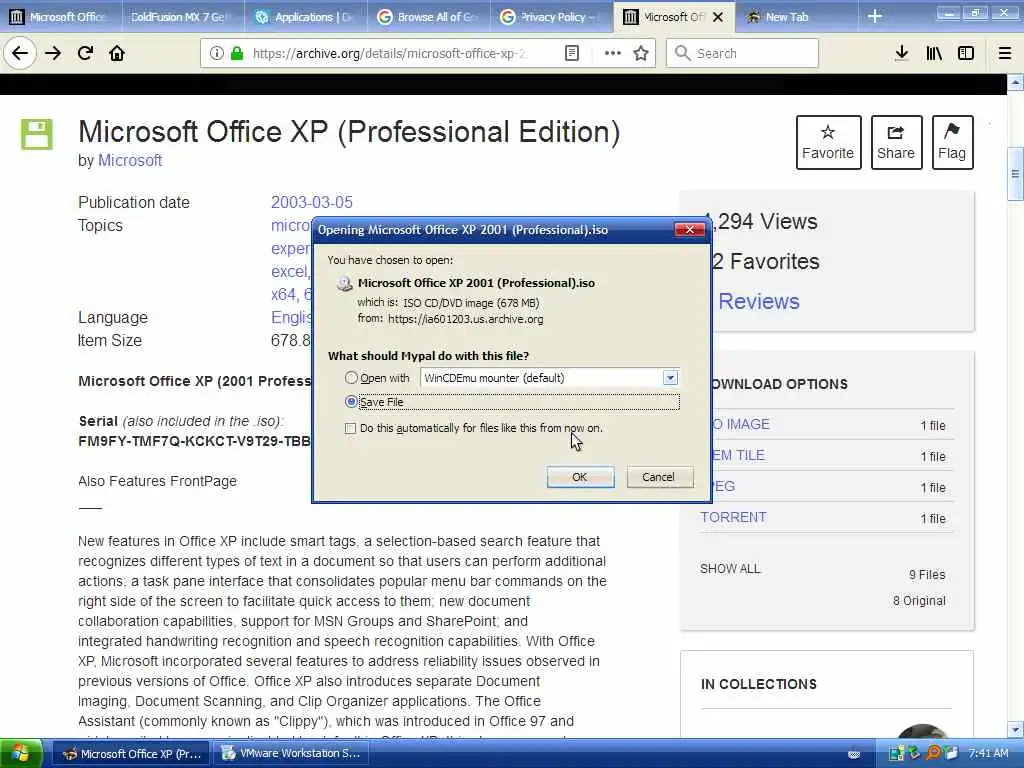
Task: Toggle the sidebar toolbar icon
Action: 966,54
